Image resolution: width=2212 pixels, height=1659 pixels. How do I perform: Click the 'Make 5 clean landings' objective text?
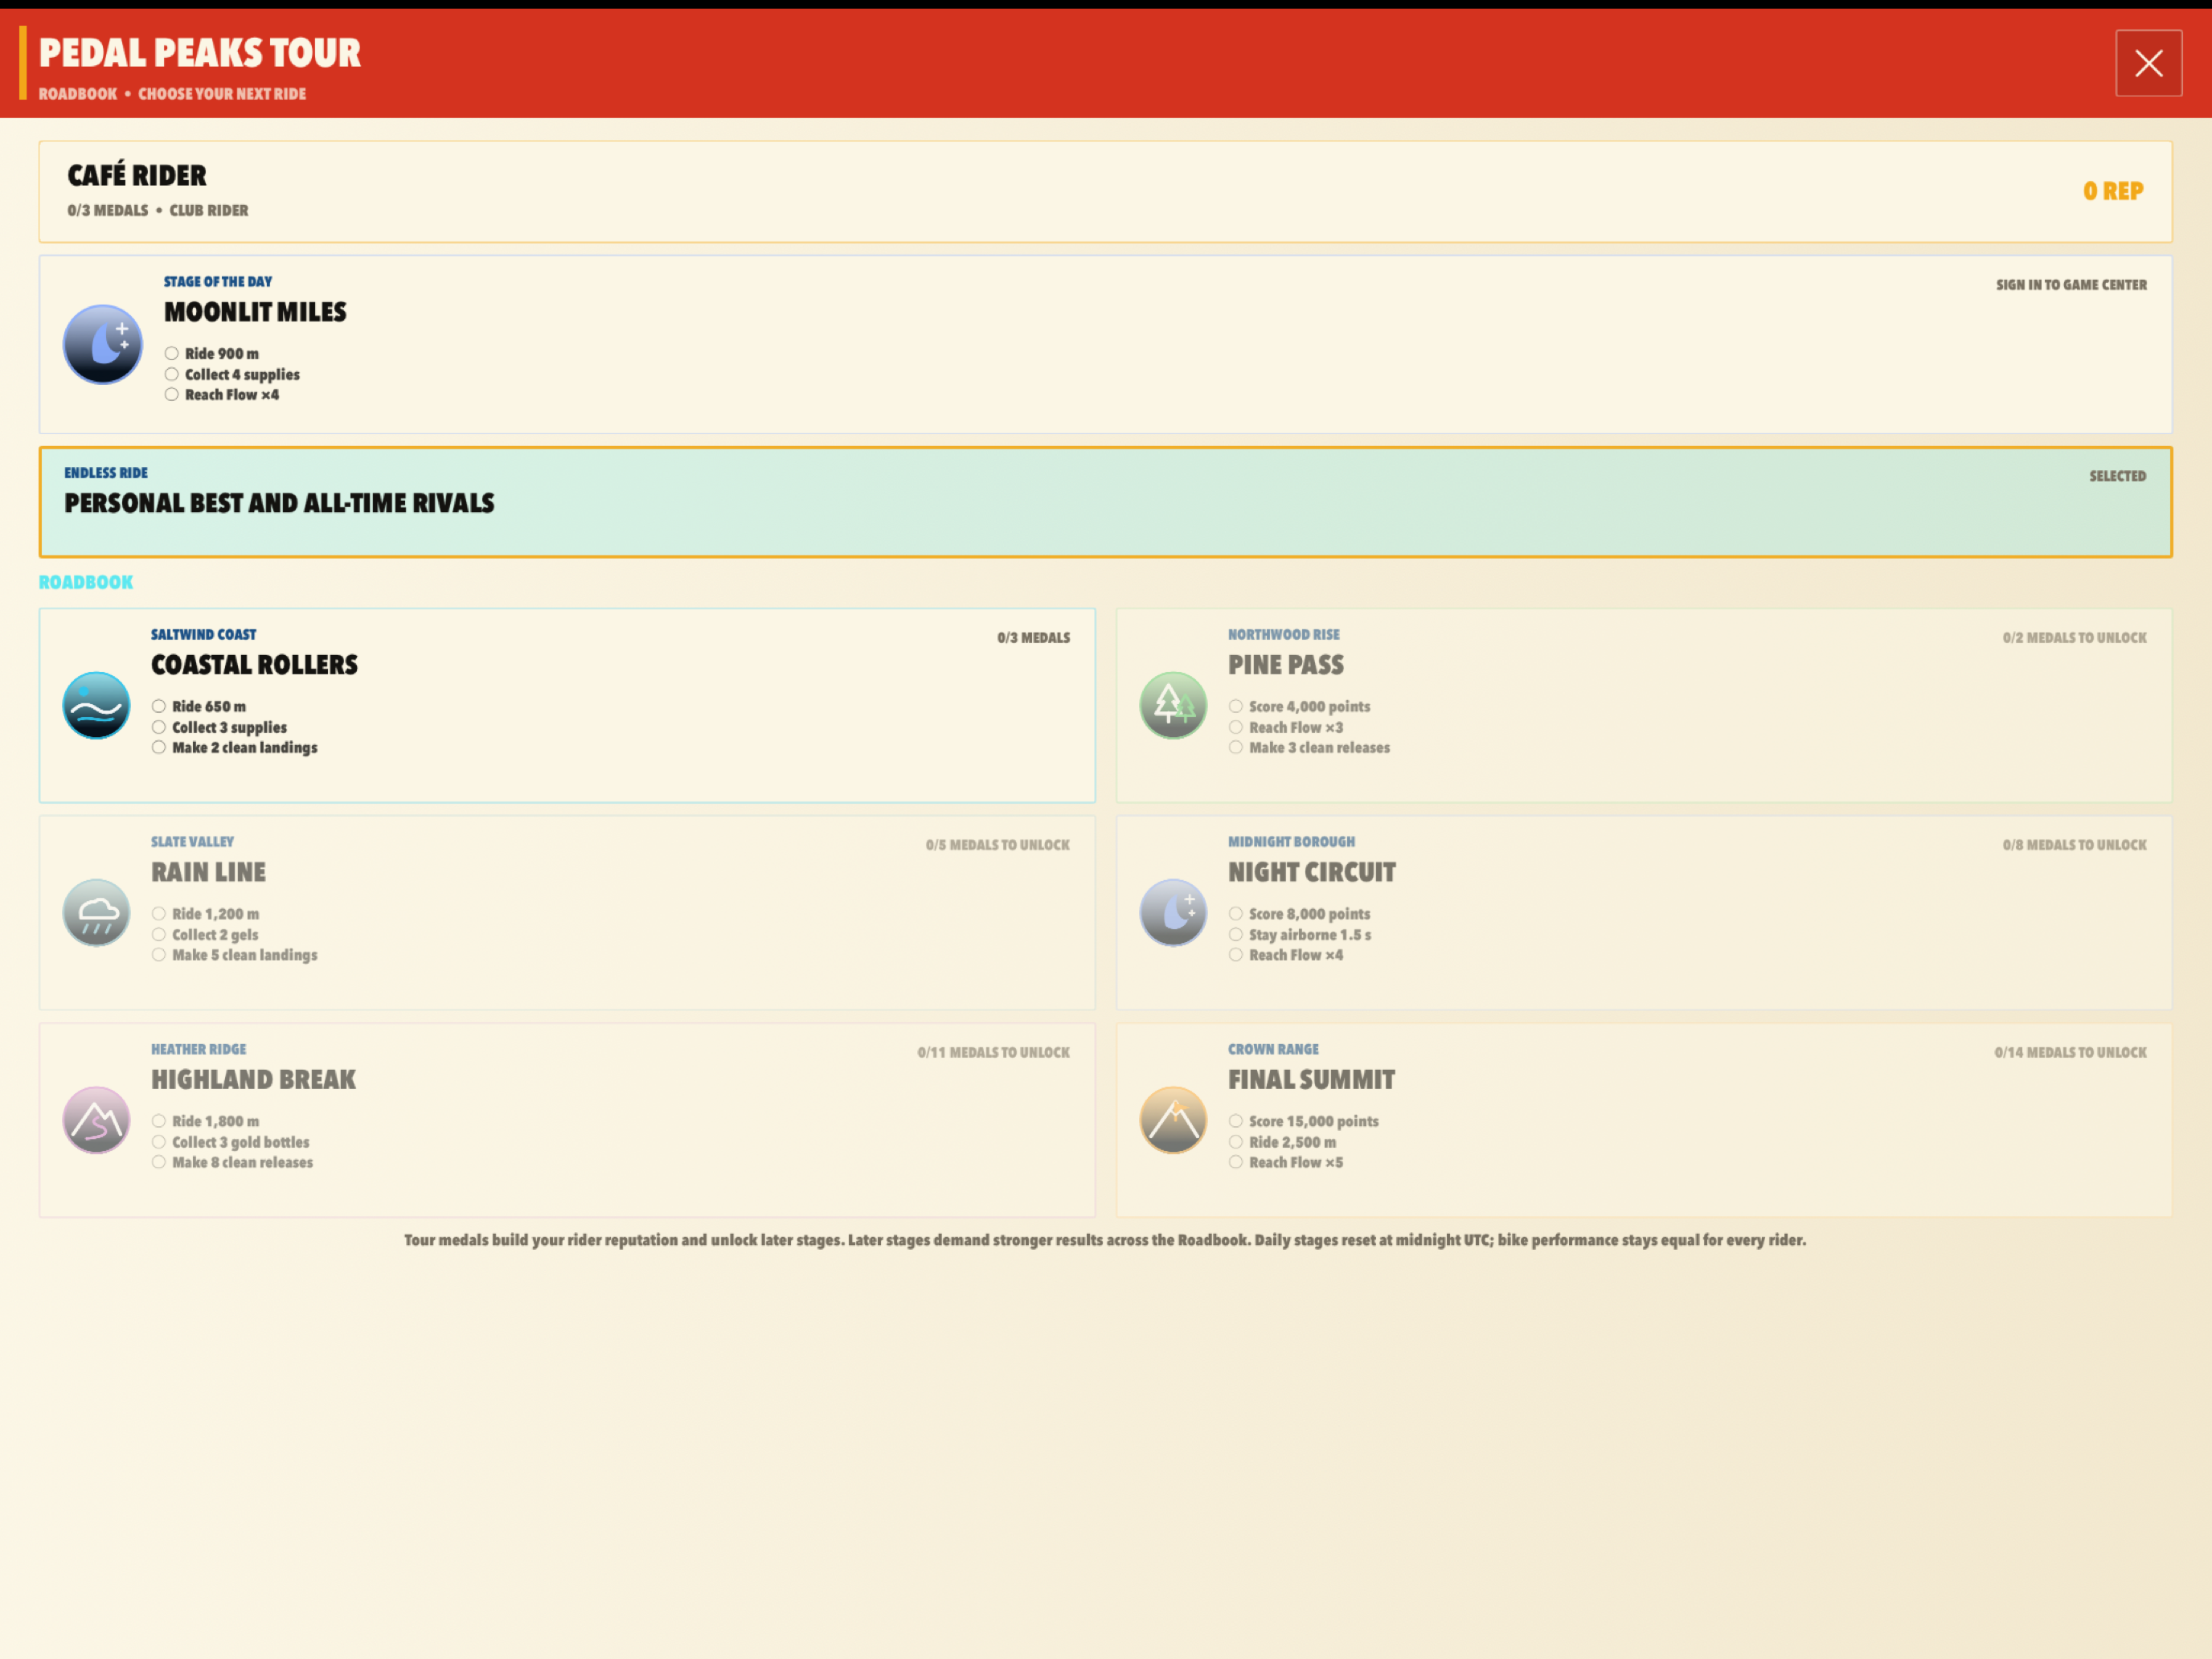pyautogui.click(x=244, y=955)
